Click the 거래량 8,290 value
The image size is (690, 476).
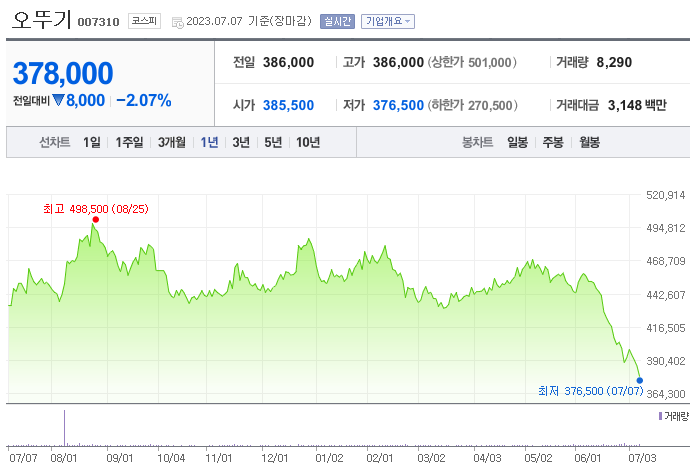(x=614, y=62)
